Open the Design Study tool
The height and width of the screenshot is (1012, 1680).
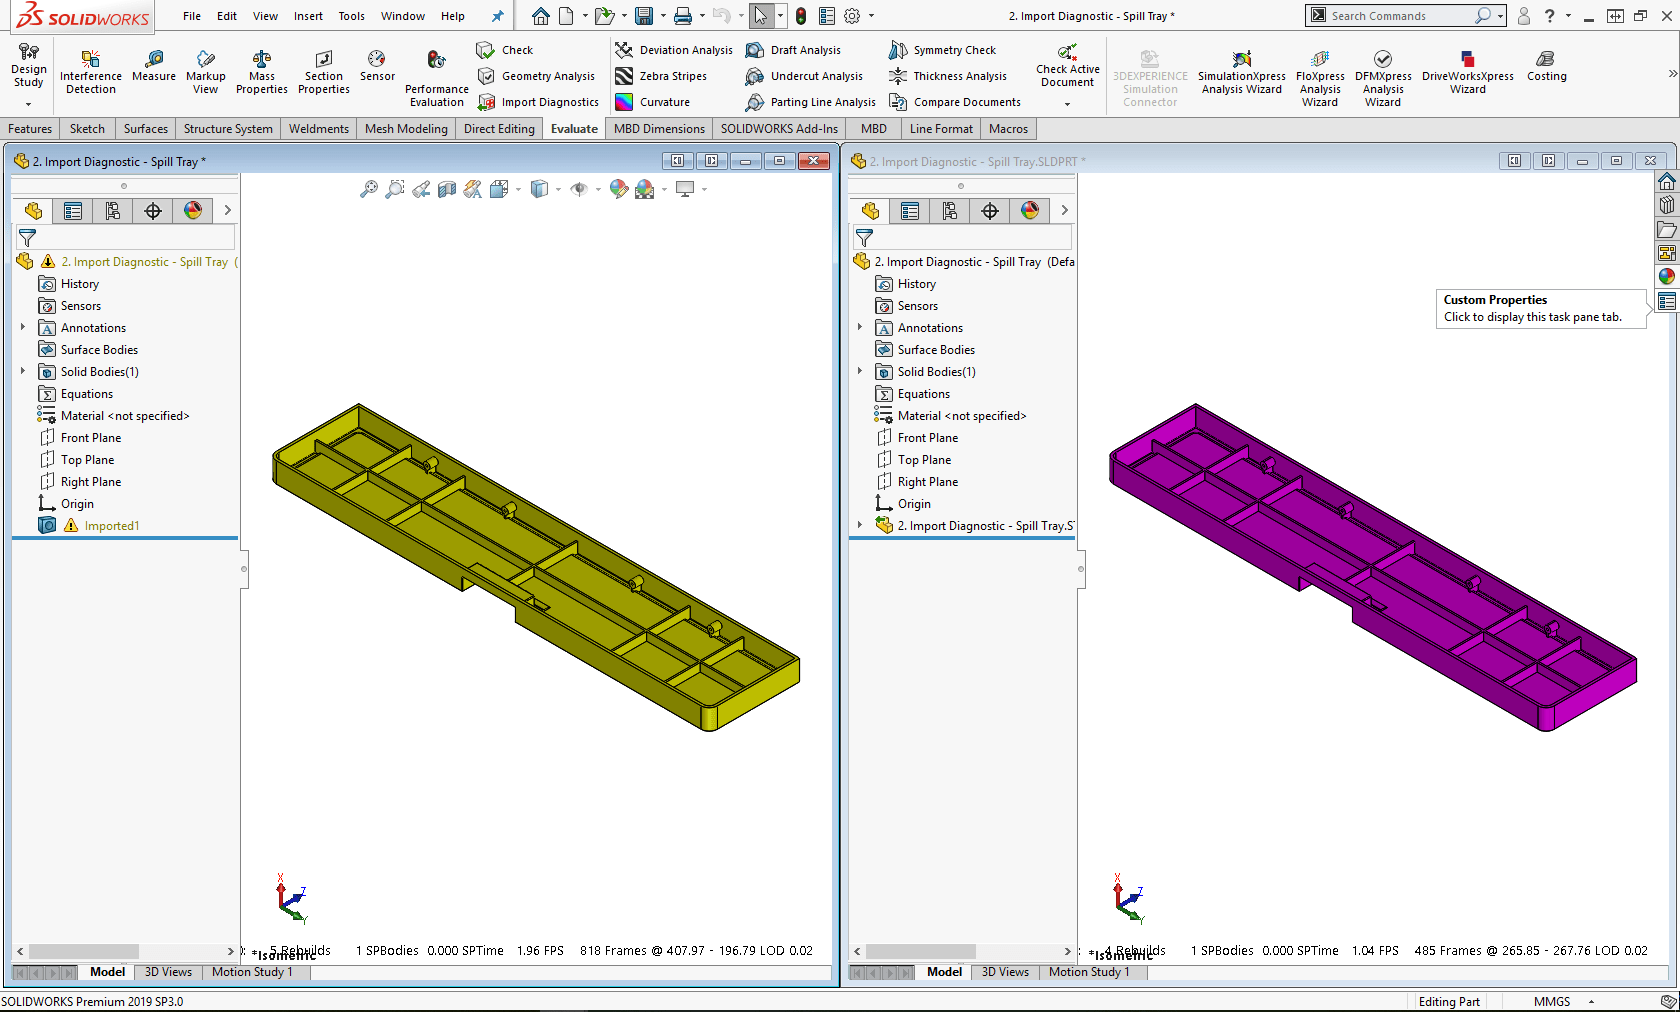point(28,66)
